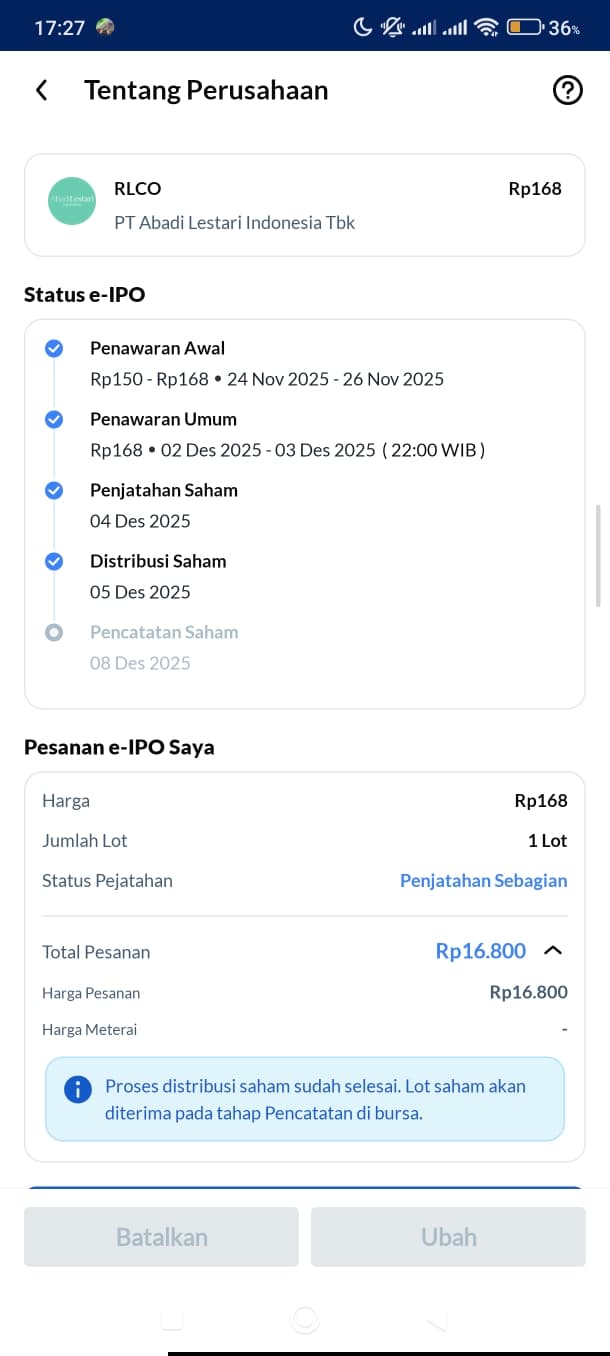Tap the Batalkan button
610x1356 pixels.
(x=161, y=1237)
